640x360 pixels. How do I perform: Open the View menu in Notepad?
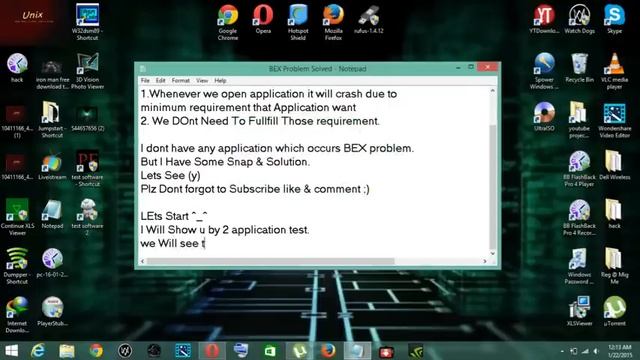pos(202,80)
